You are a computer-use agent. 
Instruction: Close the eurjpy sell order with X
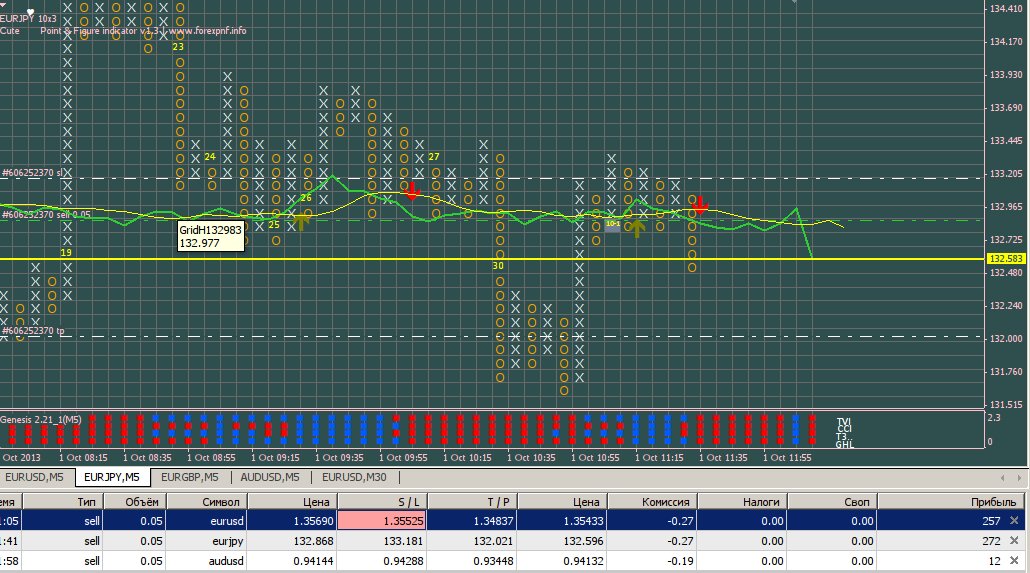click(x=1014, y=541)
